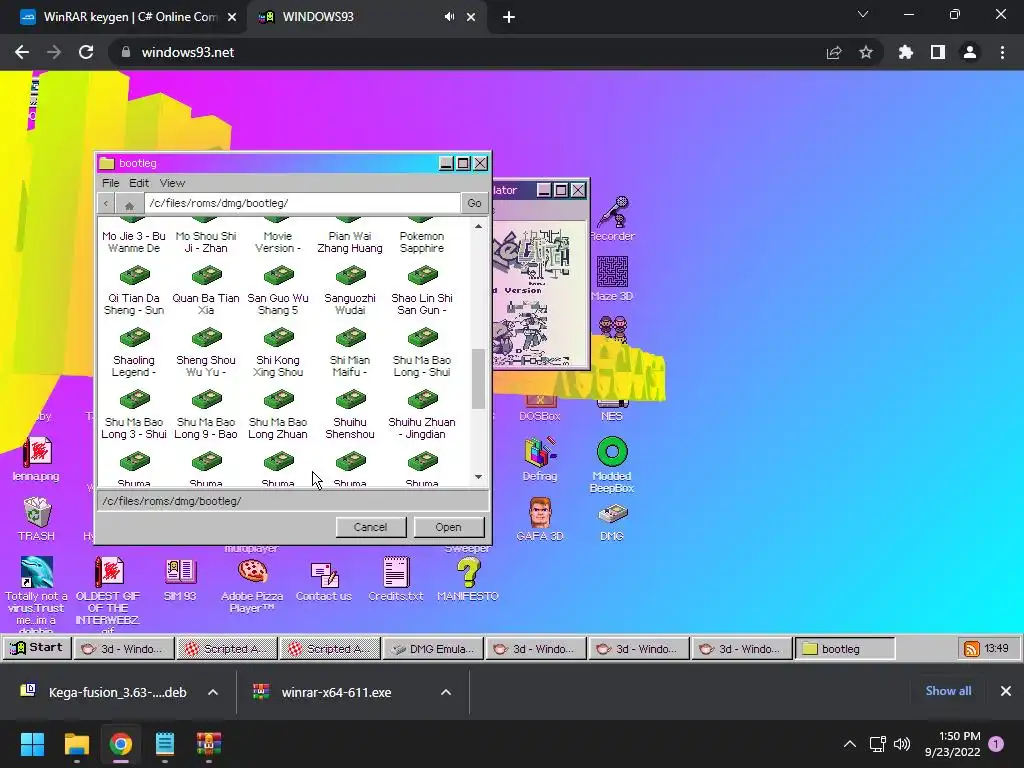Toggle the Chrome side panel
Screen dimensions: 1024x768
coord(938,52)
